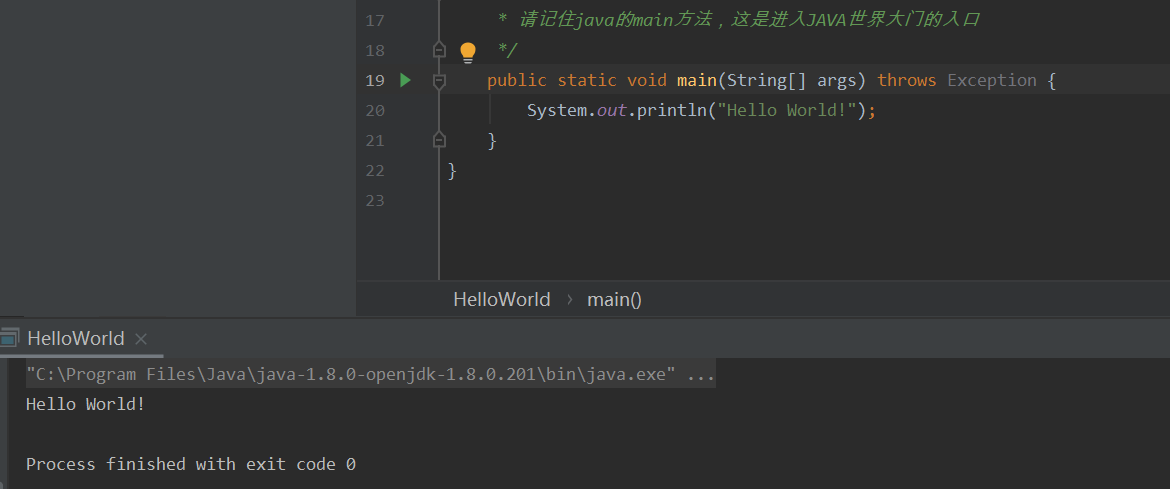Click the Hello World! console output line

click(86, 405)
